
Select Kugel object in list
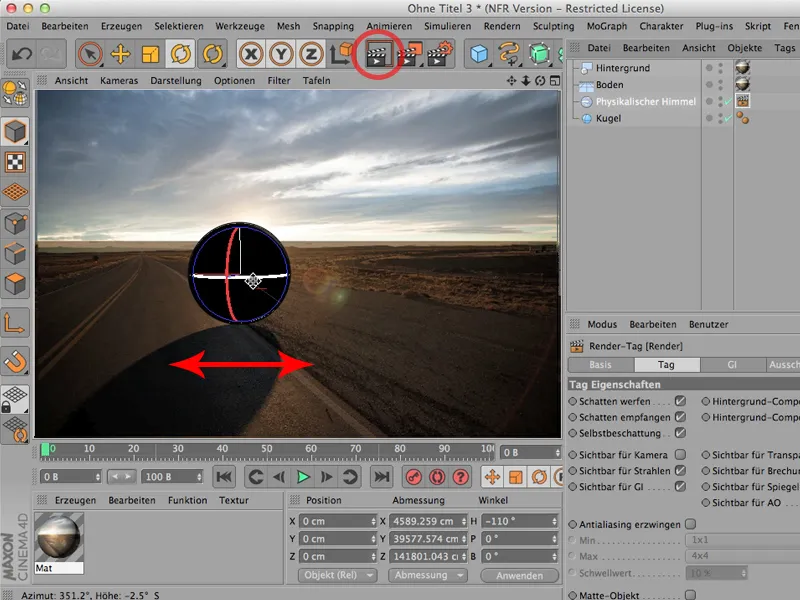(609, 118)
